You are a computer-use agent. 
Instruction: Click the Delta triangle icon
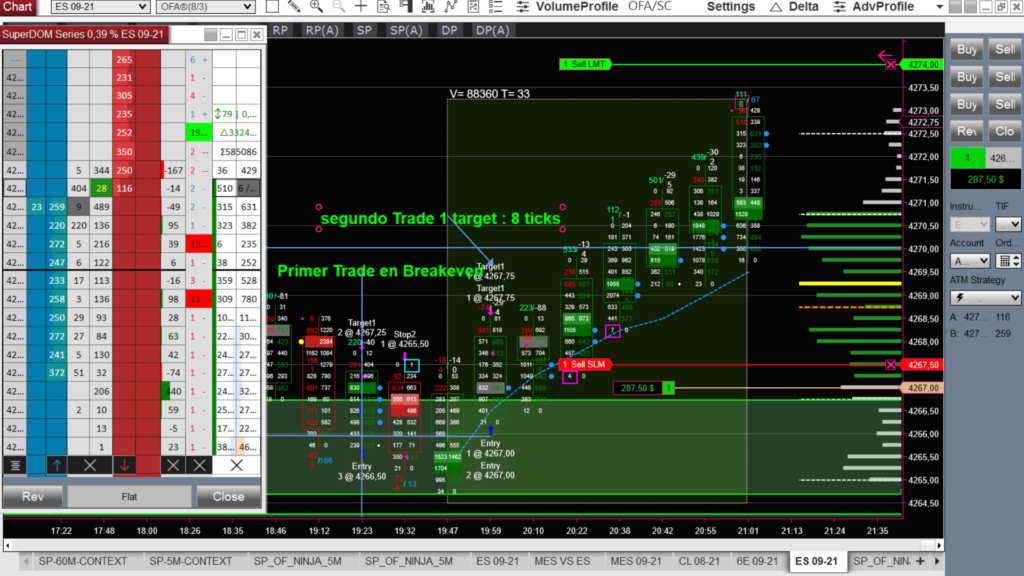[776, 7]
